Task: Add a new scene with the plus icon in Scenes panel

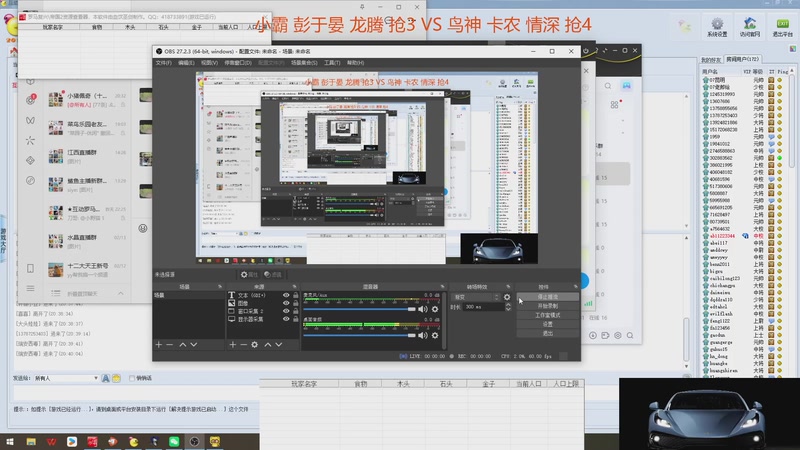Action: (159, 345)
